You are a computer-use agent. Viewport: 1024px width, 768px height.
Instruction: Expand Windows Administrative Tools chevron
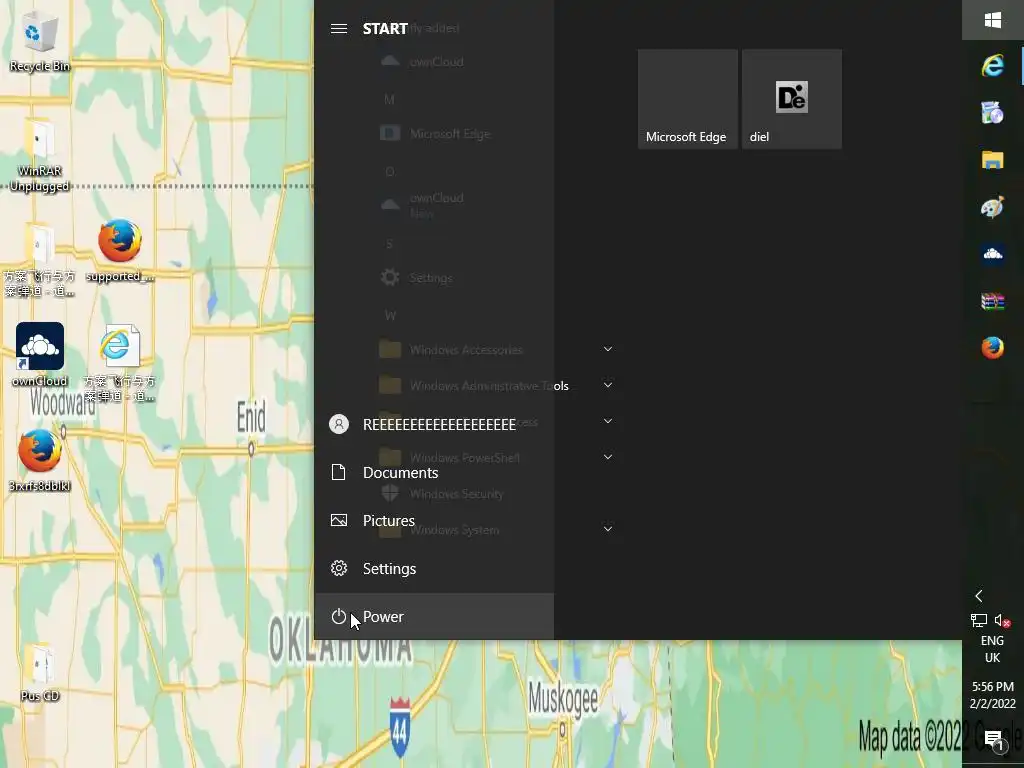pyautogui.click(x=608, y=385)
